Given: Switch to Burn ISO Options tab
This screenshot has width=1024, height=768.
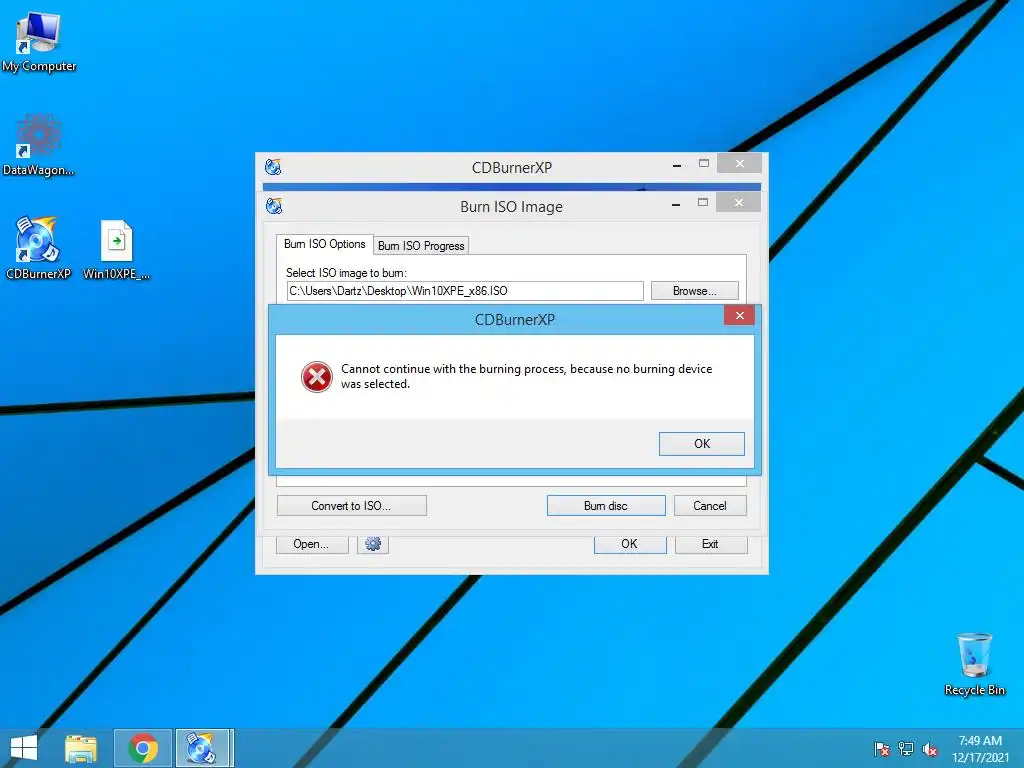Looking at the screenshot, I should [x=325, y=244].
